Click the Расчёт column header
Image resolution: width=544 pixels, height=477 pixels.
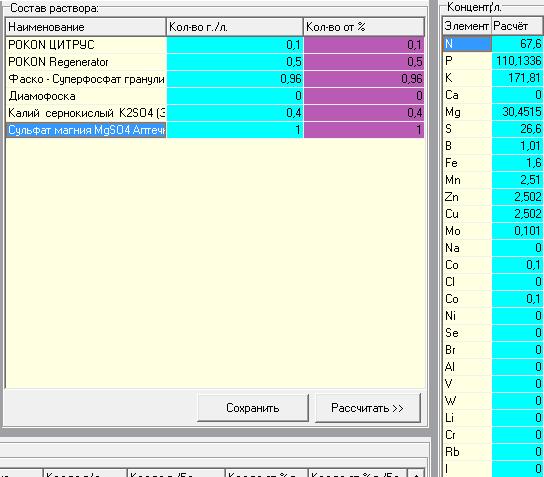click(517, 26)
